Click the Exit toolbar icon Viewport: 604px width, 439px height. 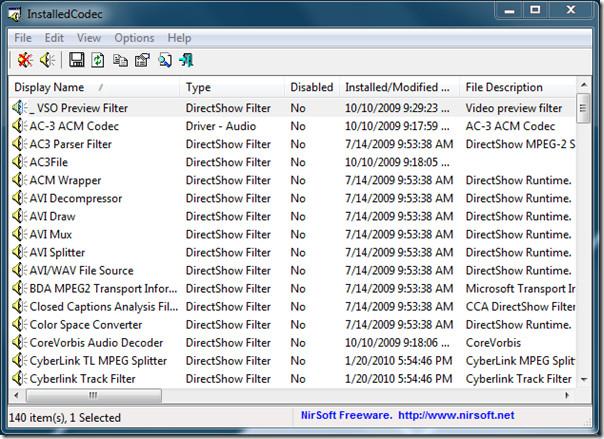pos(187,61)
